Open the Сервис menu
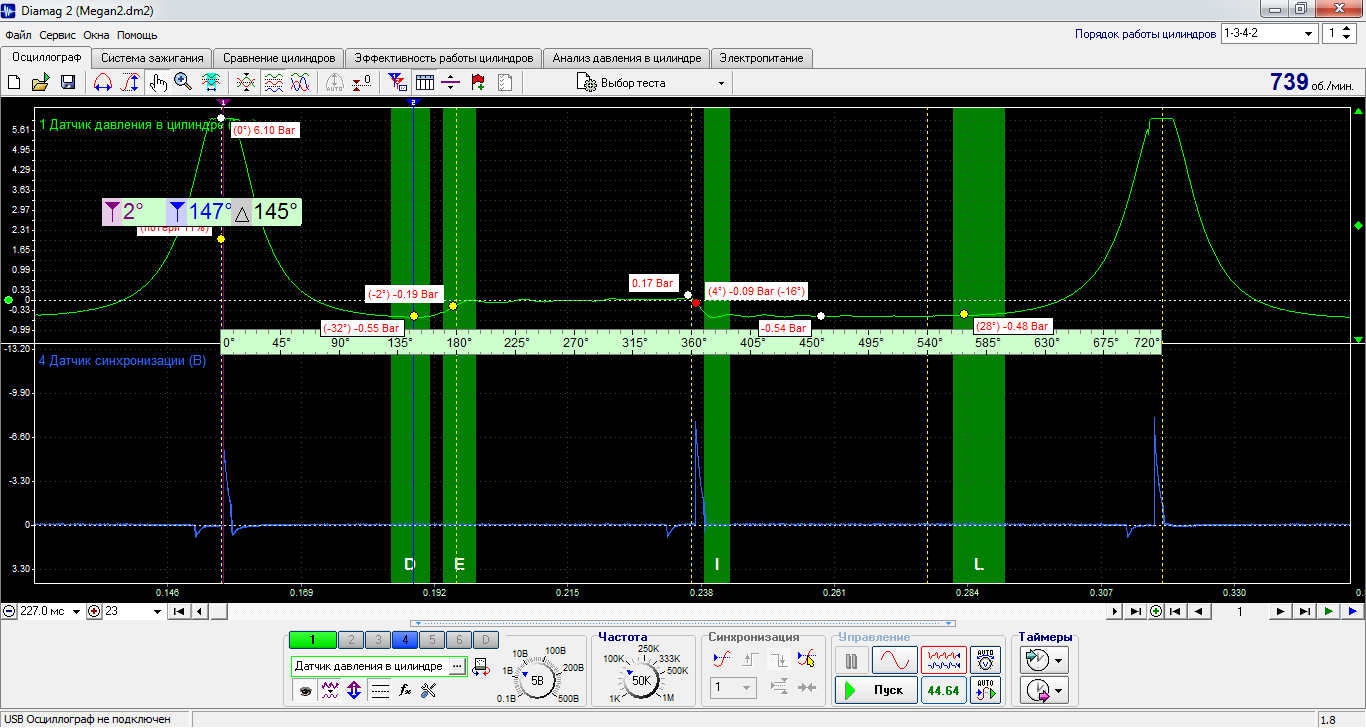 (x=58, y=34)
